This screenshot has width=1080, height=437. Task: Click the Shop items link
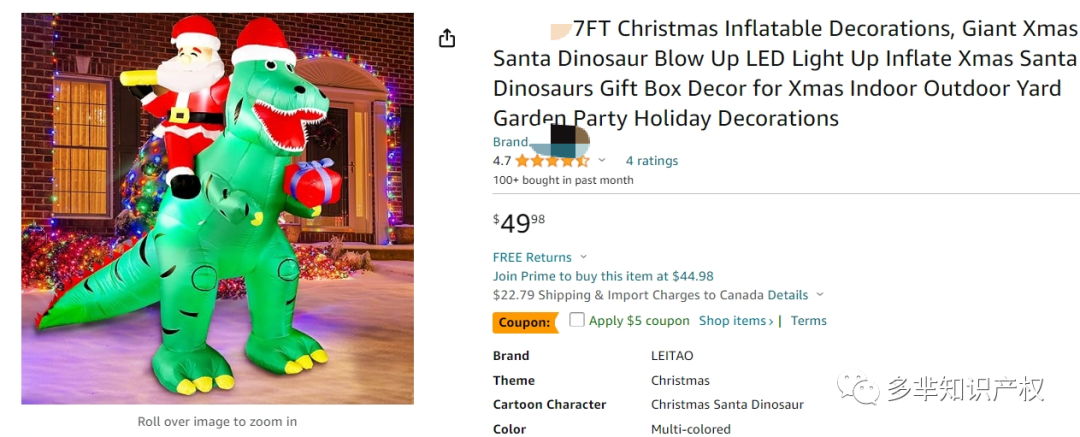point(735,321)
